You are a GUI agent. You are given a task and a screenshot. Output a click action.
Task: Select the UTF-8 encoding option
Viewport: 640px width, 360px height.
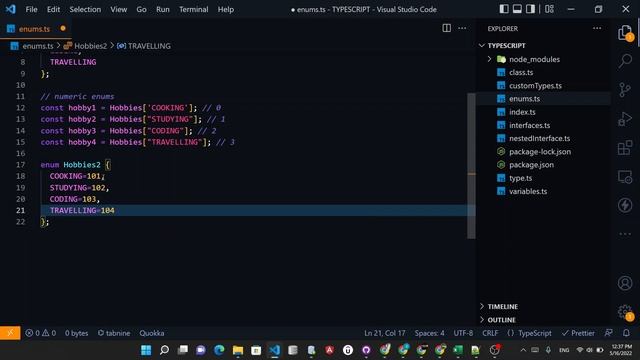[463, 333]
